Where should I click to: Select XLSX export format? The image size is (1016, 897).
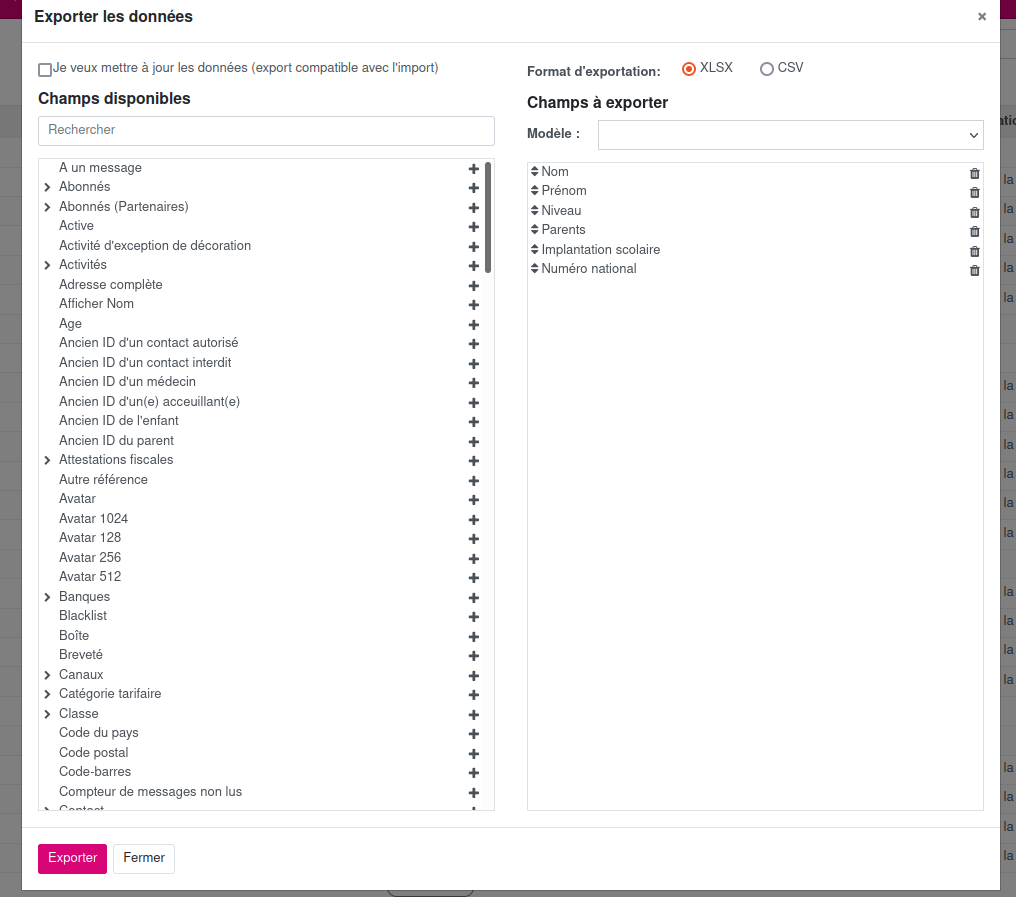688,69
